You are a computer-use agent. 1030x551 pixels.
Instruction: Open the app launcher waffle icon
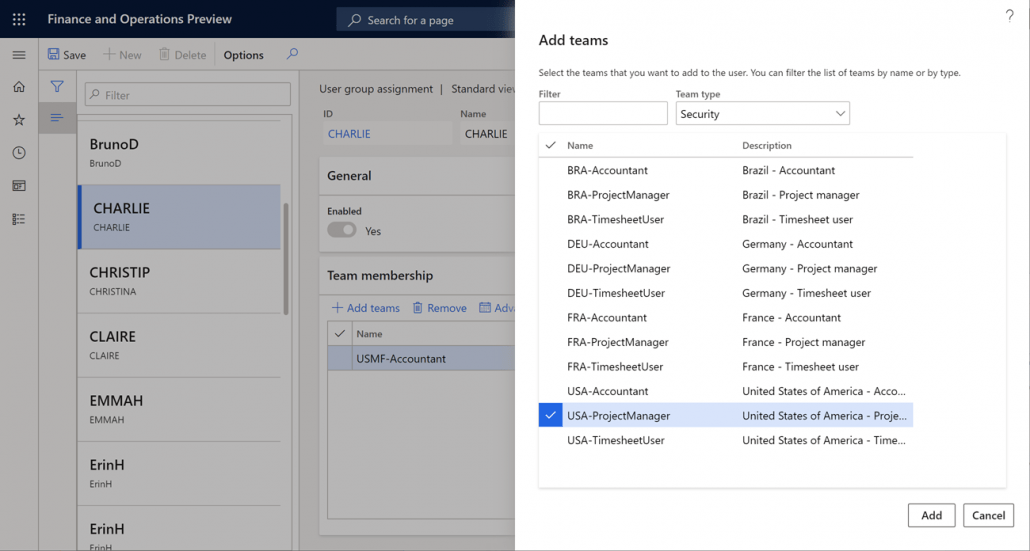pyautogui.click(x=19, y=19)
